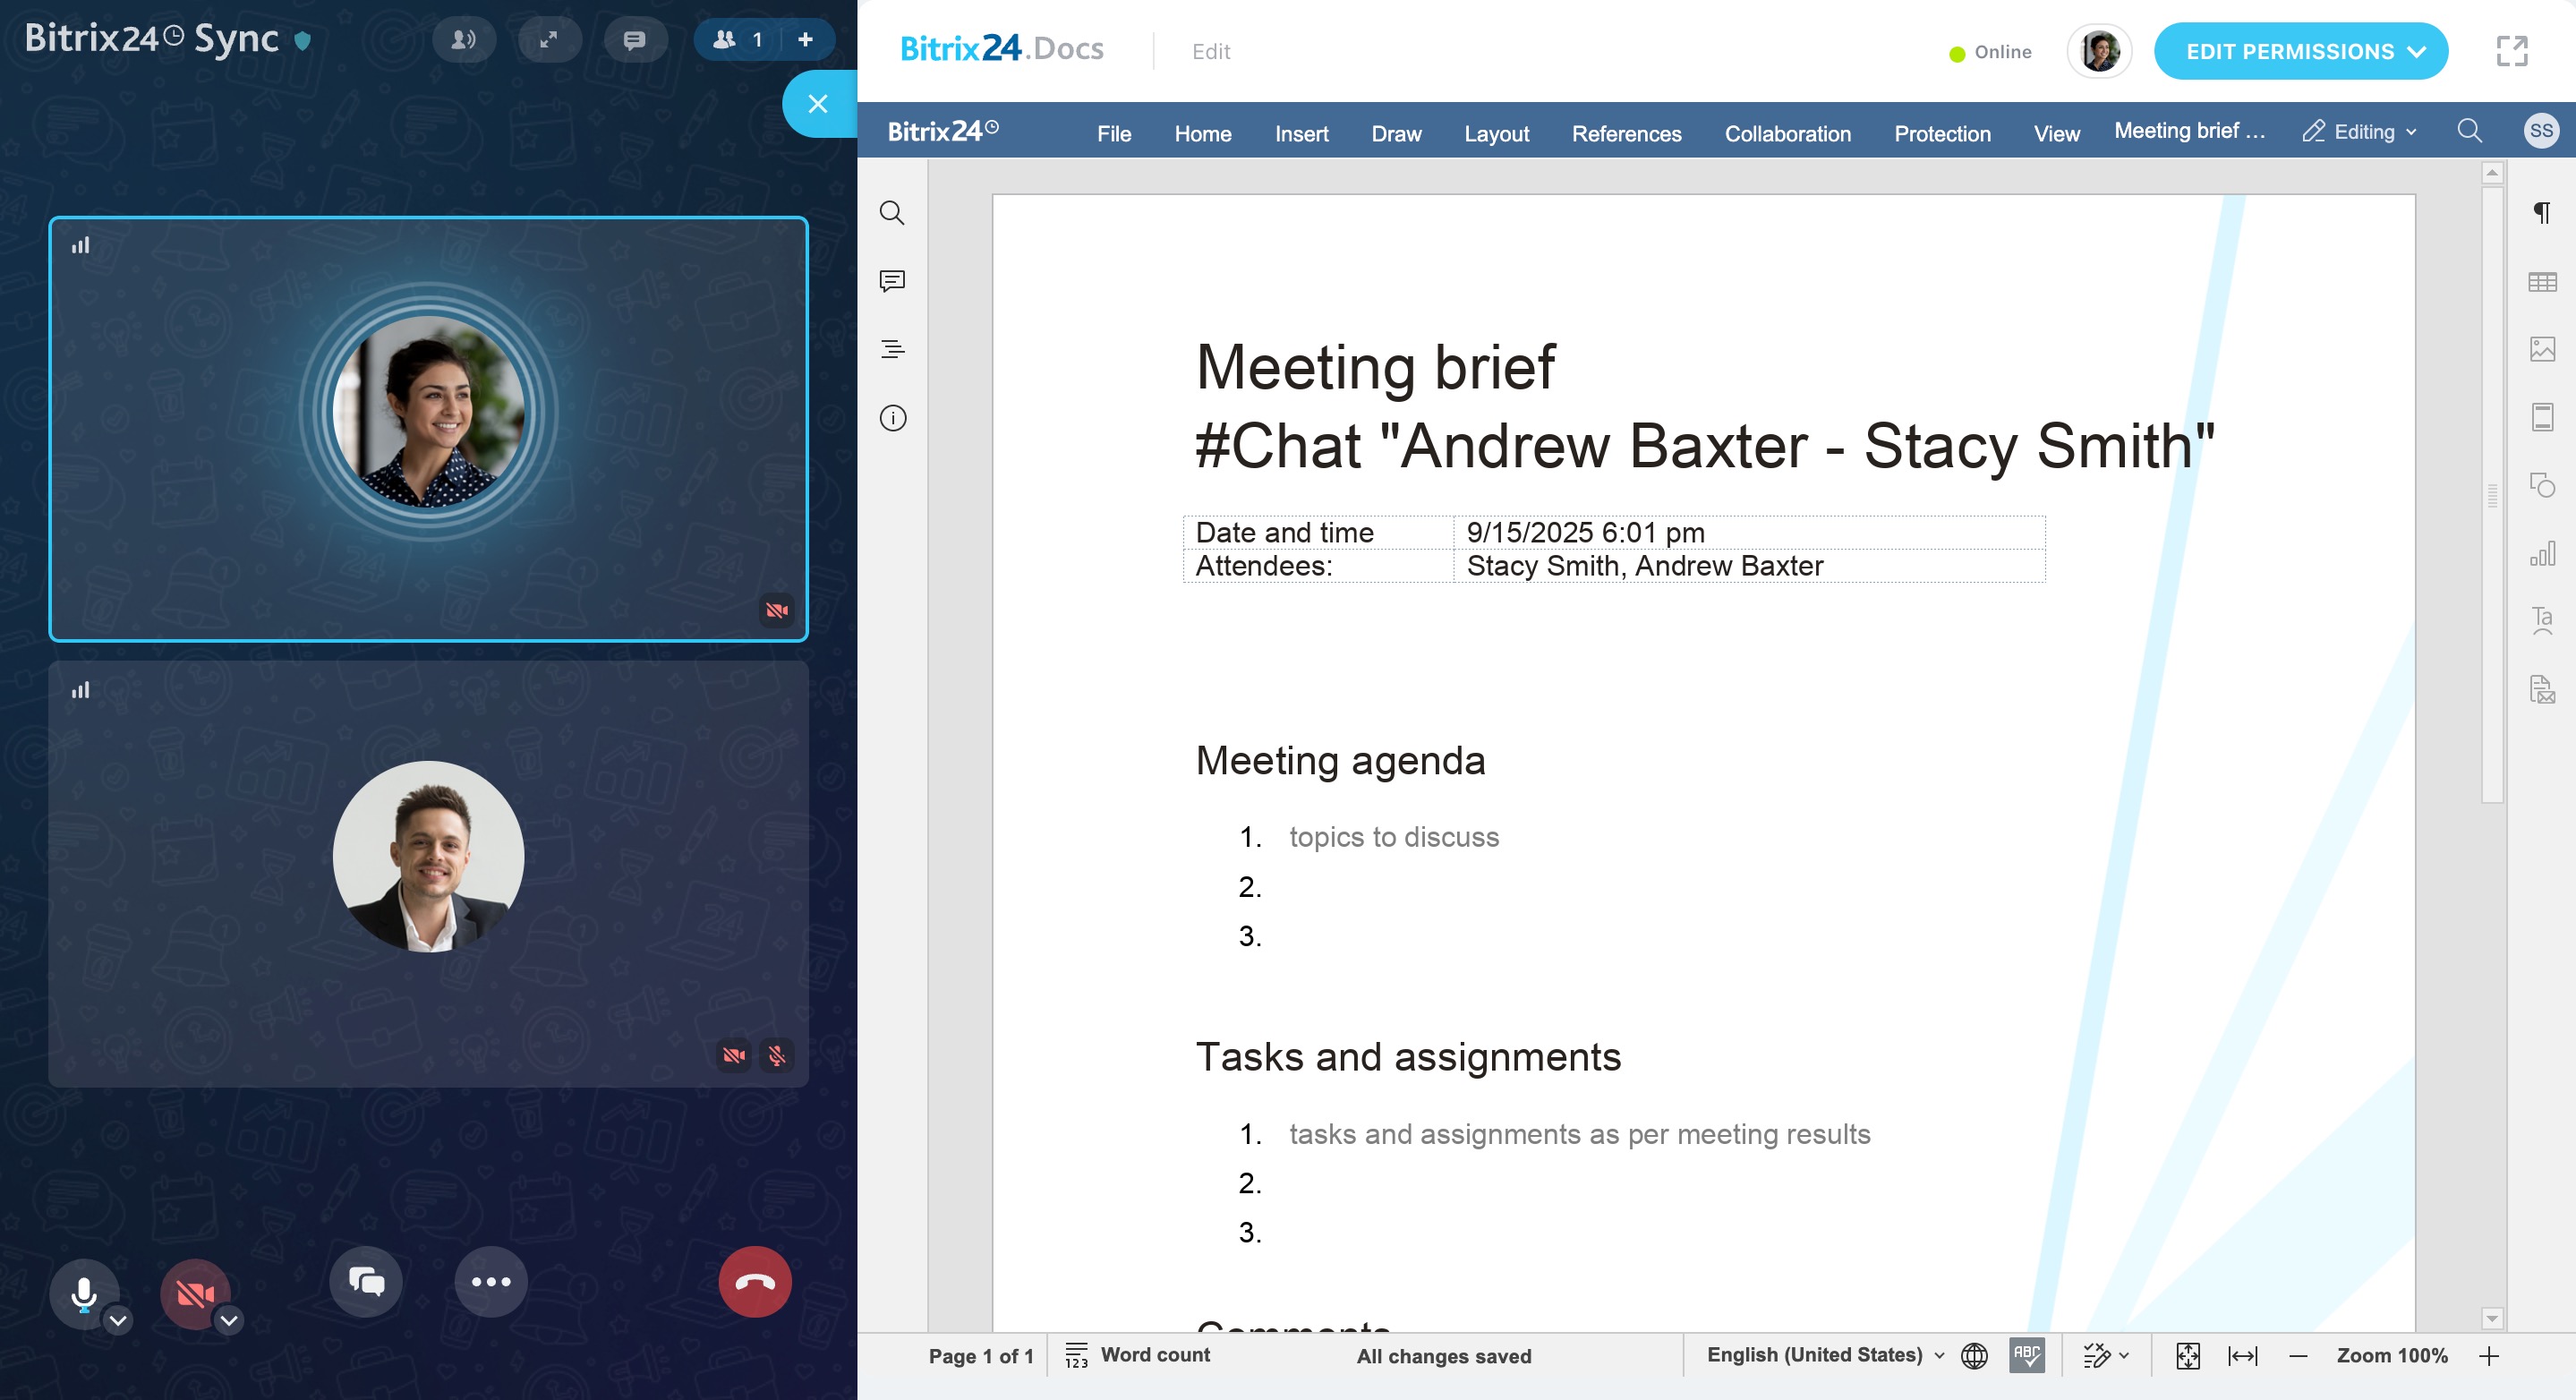
Task: Hang up the call with the red button
Action: (755, 1281)
